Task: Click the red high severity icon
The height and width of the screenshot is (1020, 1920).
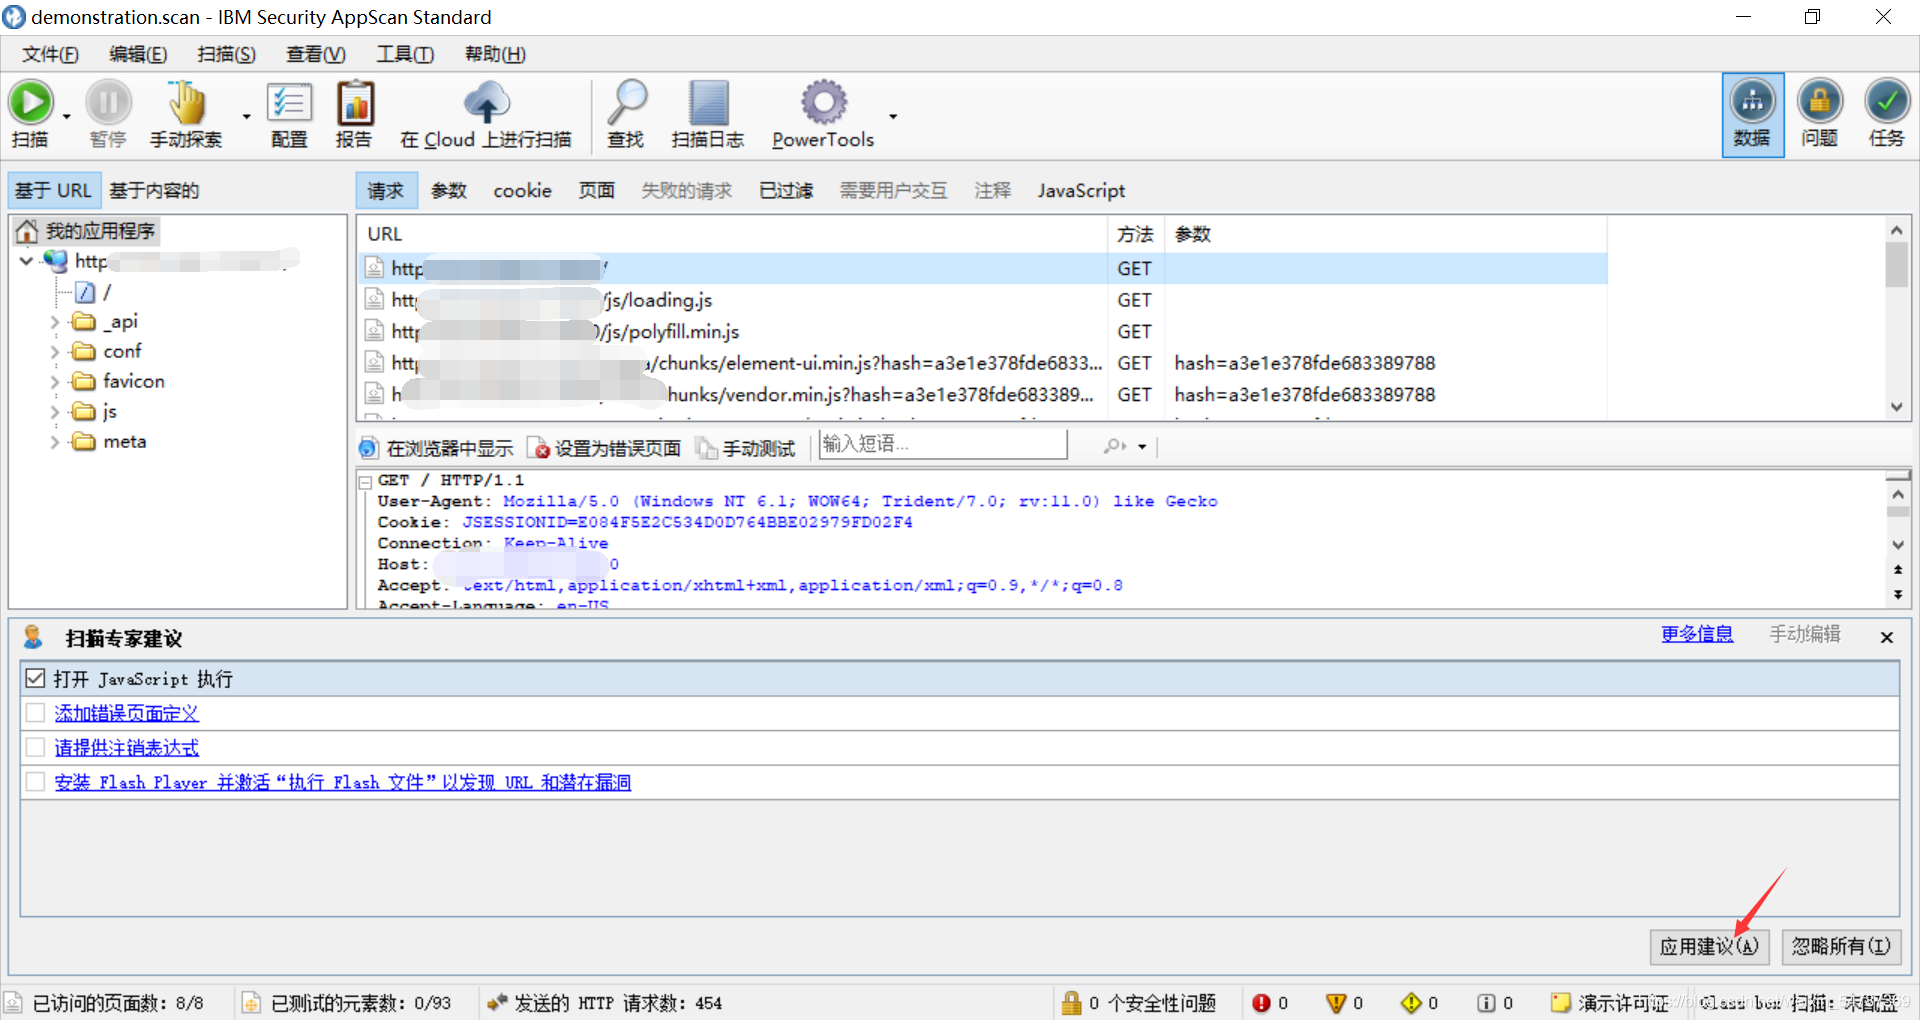Action: 1261,1002
